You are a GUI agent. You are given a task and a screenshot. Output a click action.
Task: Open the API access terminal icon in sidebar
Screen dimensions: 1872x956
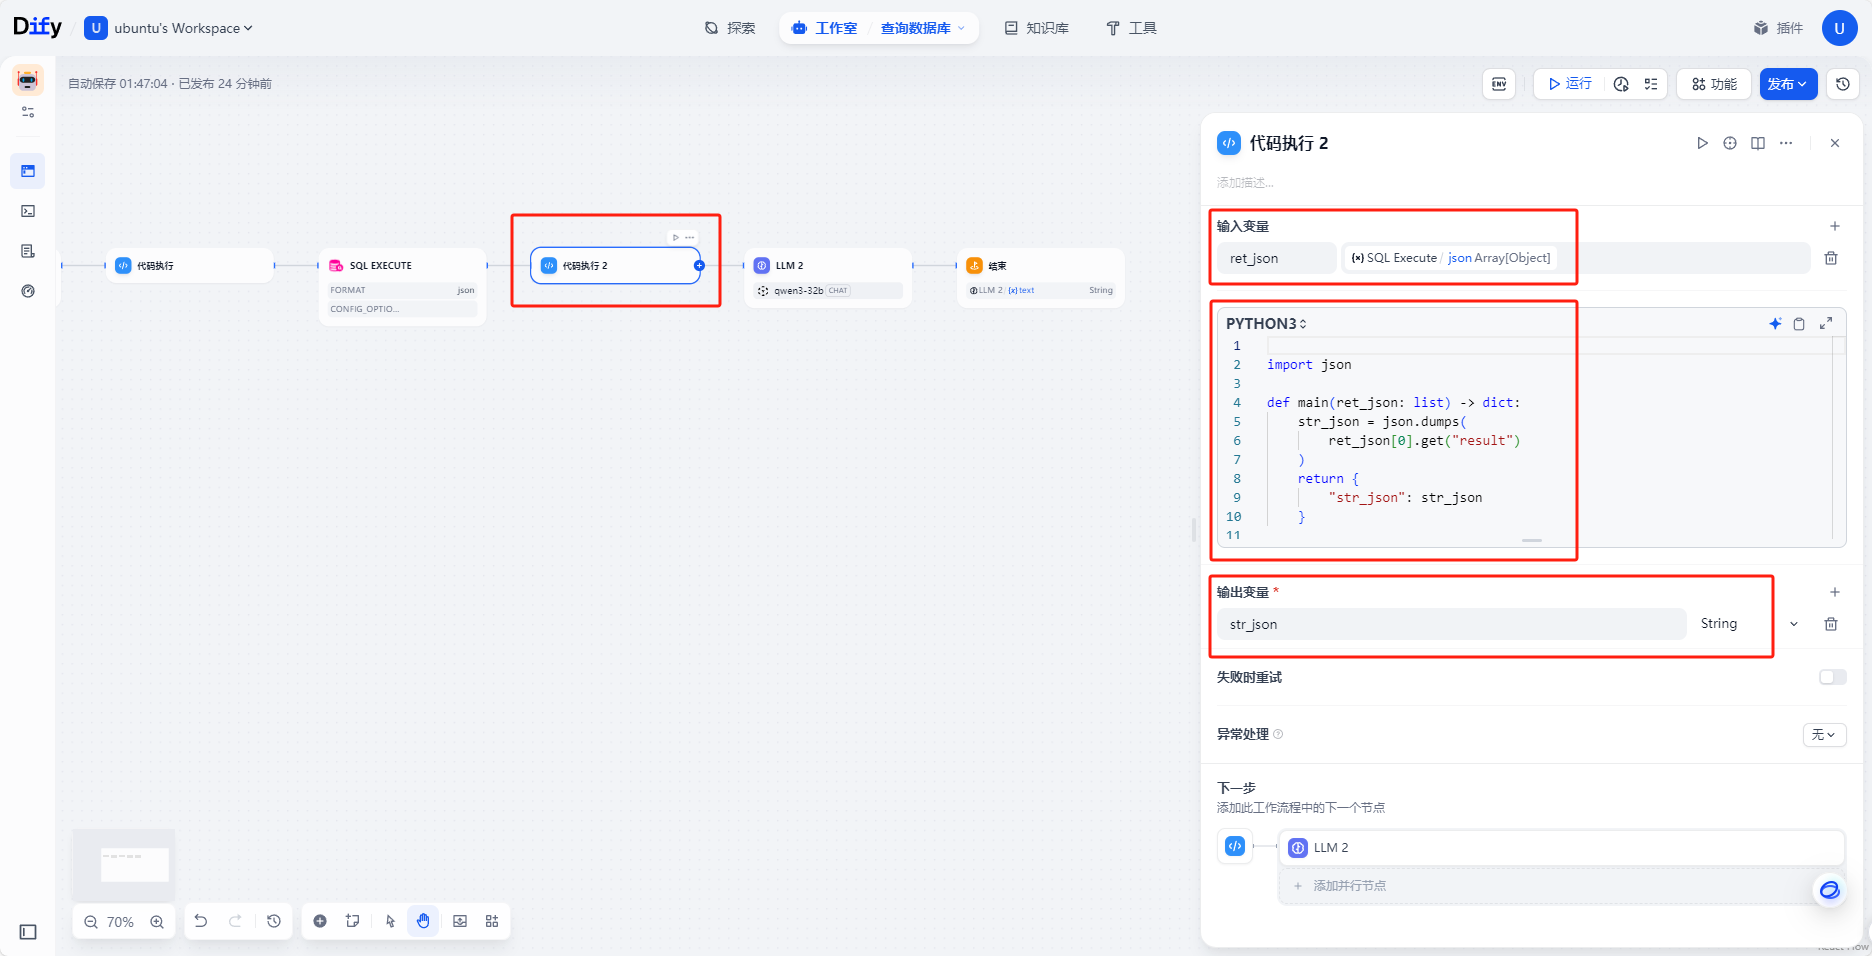point(28,211)
